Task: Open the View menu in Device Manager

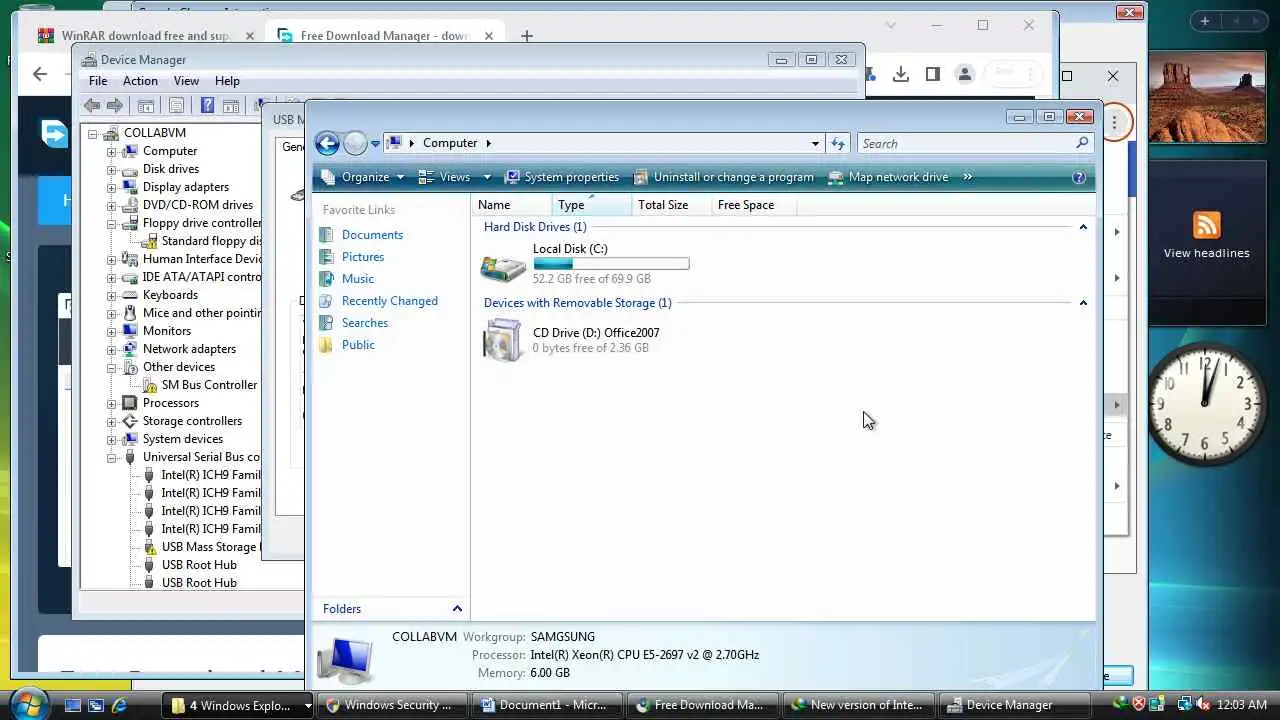Action: (x=187, y=81)
